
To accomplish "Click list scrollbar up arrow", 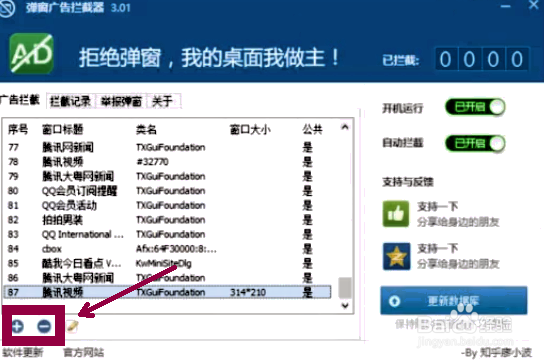I will pos(345,127).
